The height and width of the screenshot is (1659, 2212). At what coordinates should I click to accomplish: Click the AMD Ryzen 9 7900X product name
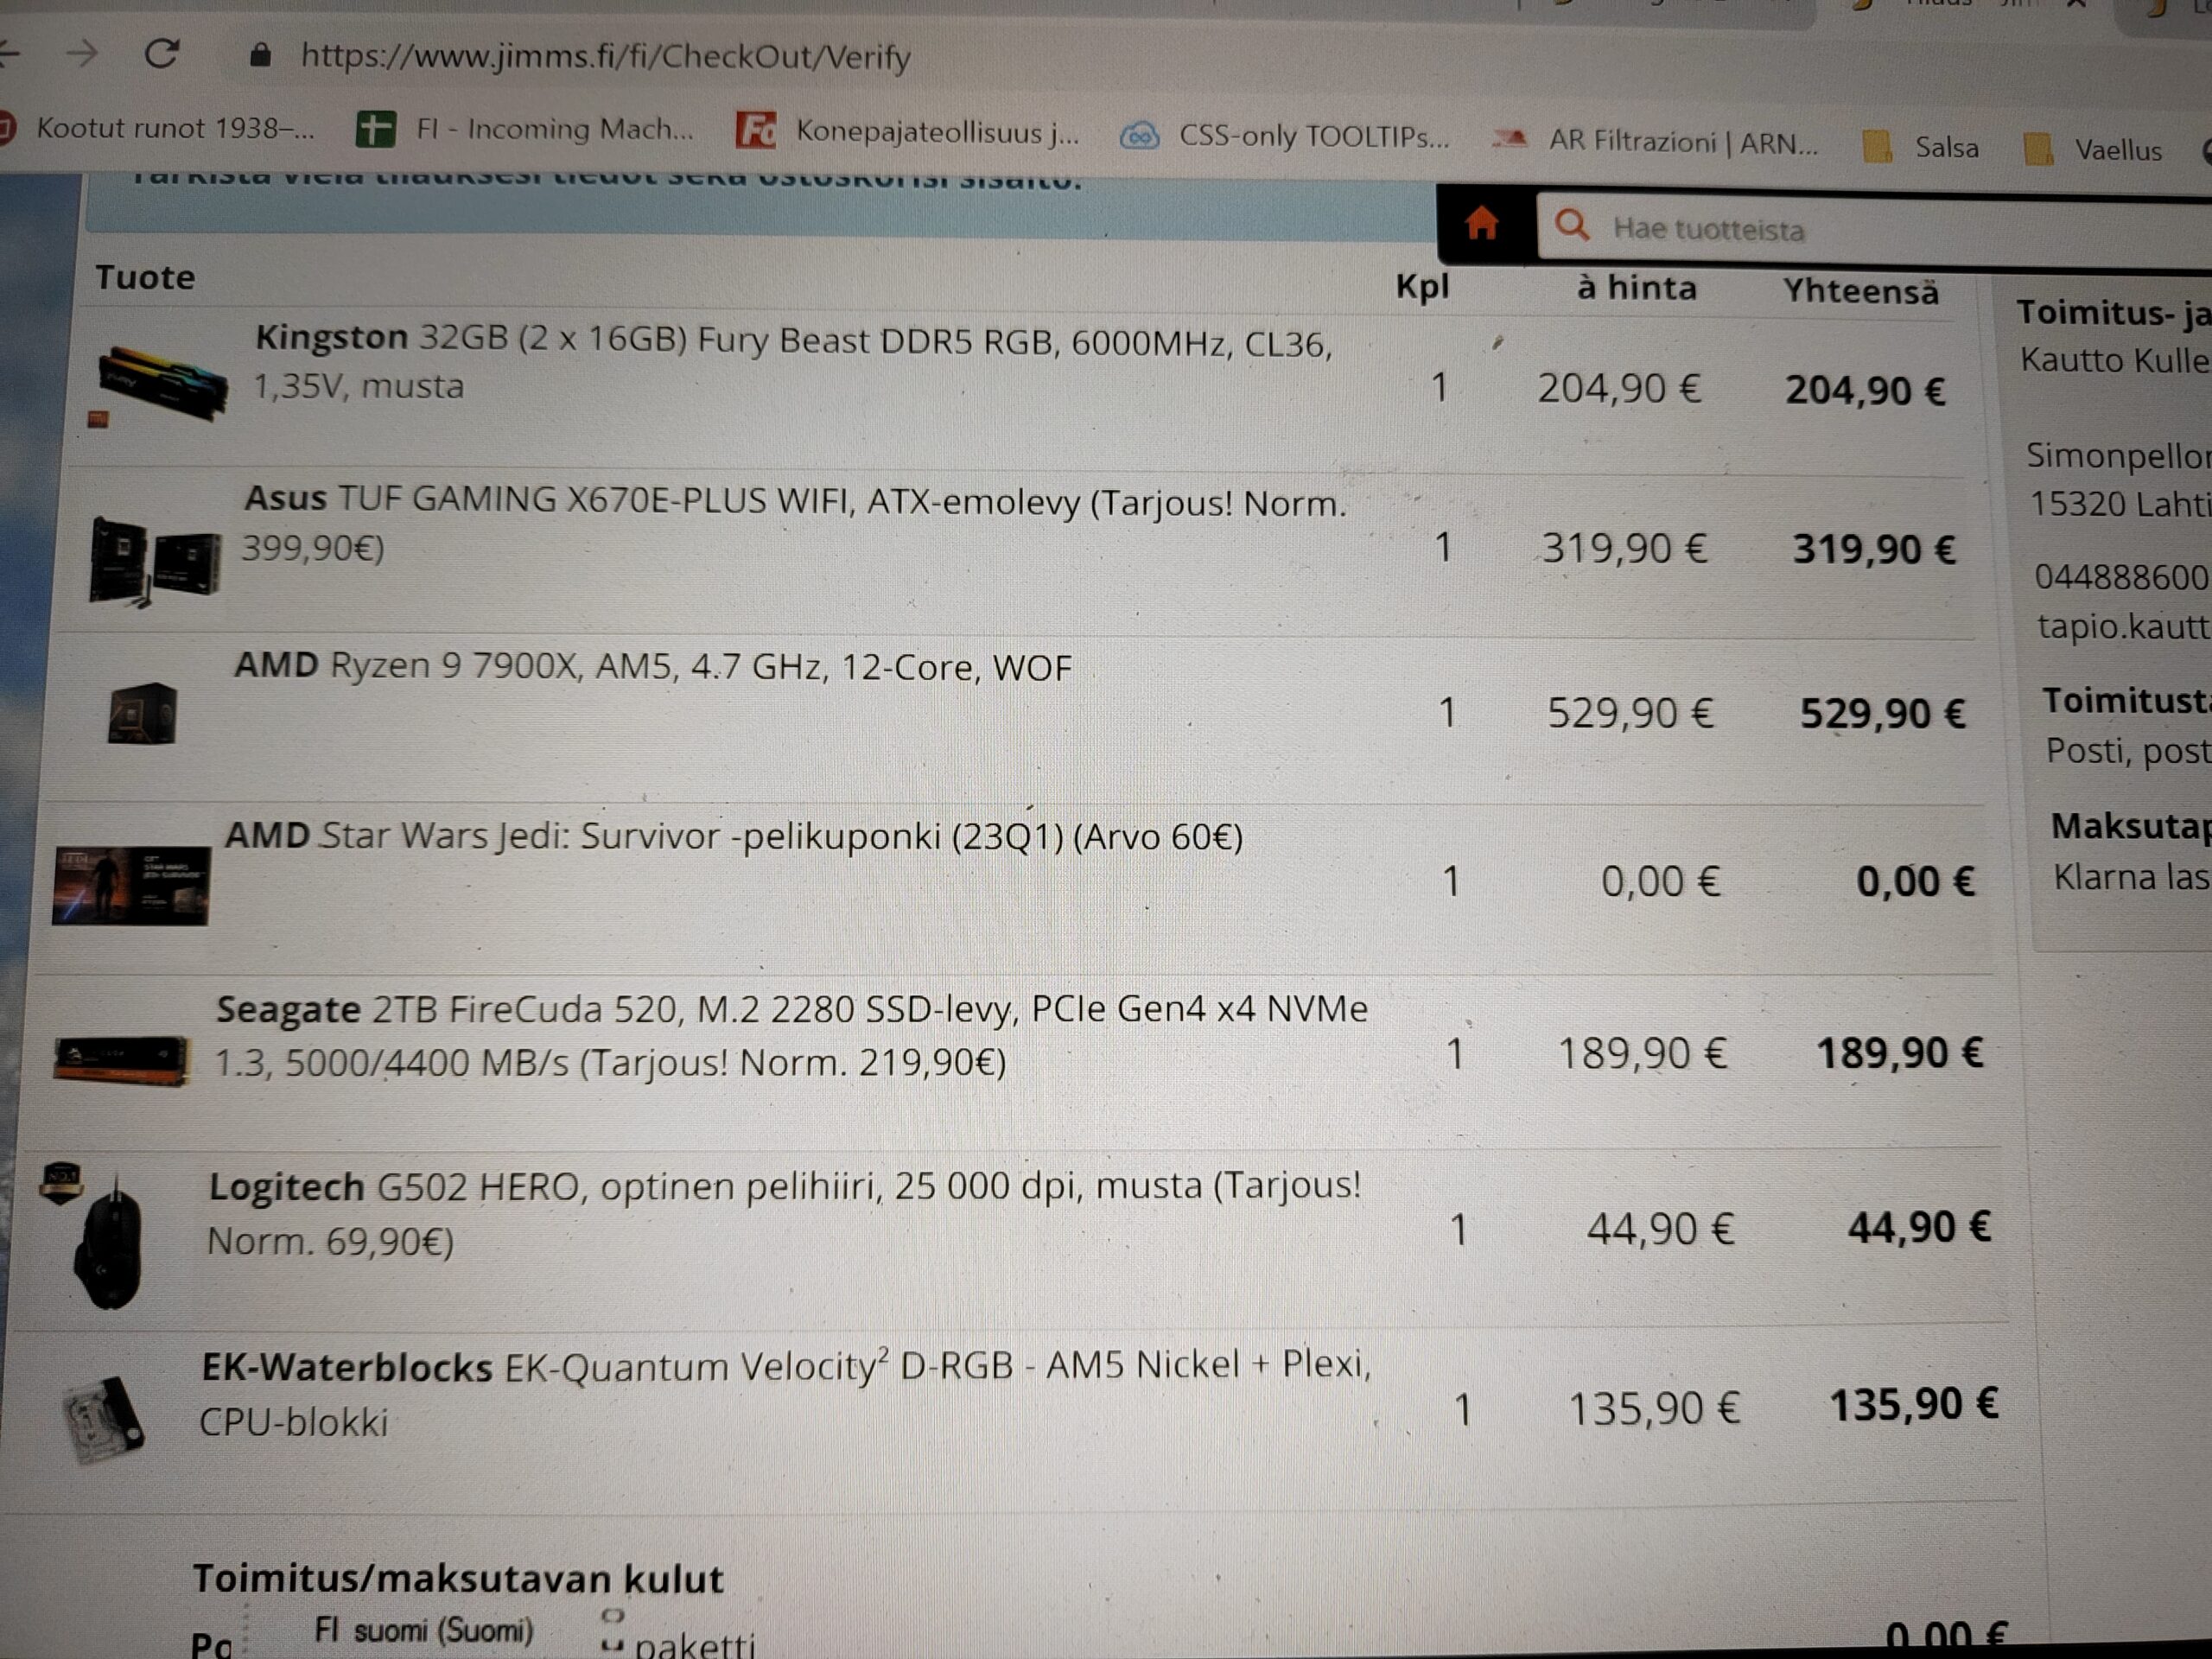pyautogui.click(x=652, y=666)
